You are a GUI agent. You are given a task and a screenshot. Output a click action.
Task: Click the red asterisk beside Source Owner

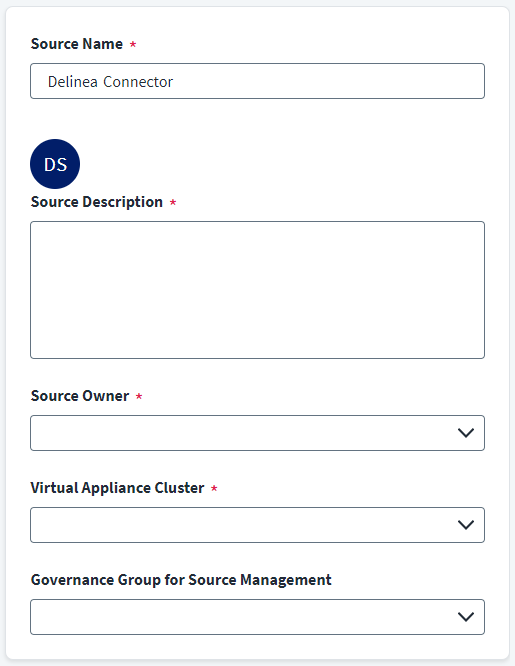tap(139, 396)
